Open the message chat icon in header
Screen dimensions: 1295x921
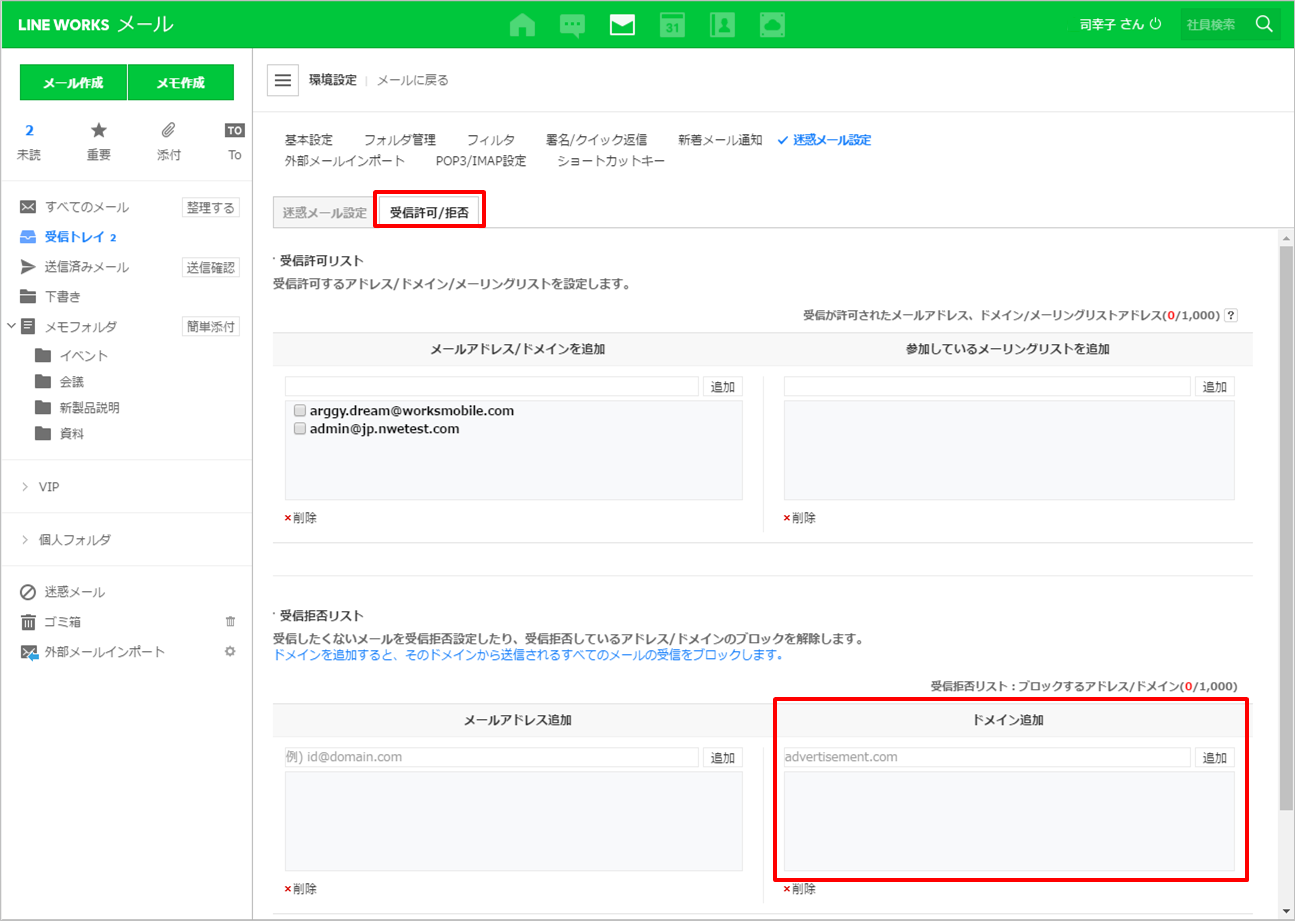(572, 25)
